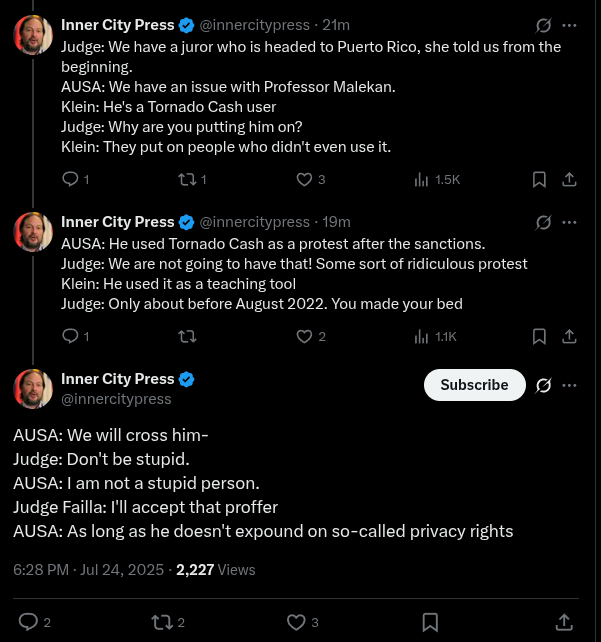The width and height of the screenshot is (601, 642).
Task: Like the tweet posted 19m ago
Action: [305, 336]
